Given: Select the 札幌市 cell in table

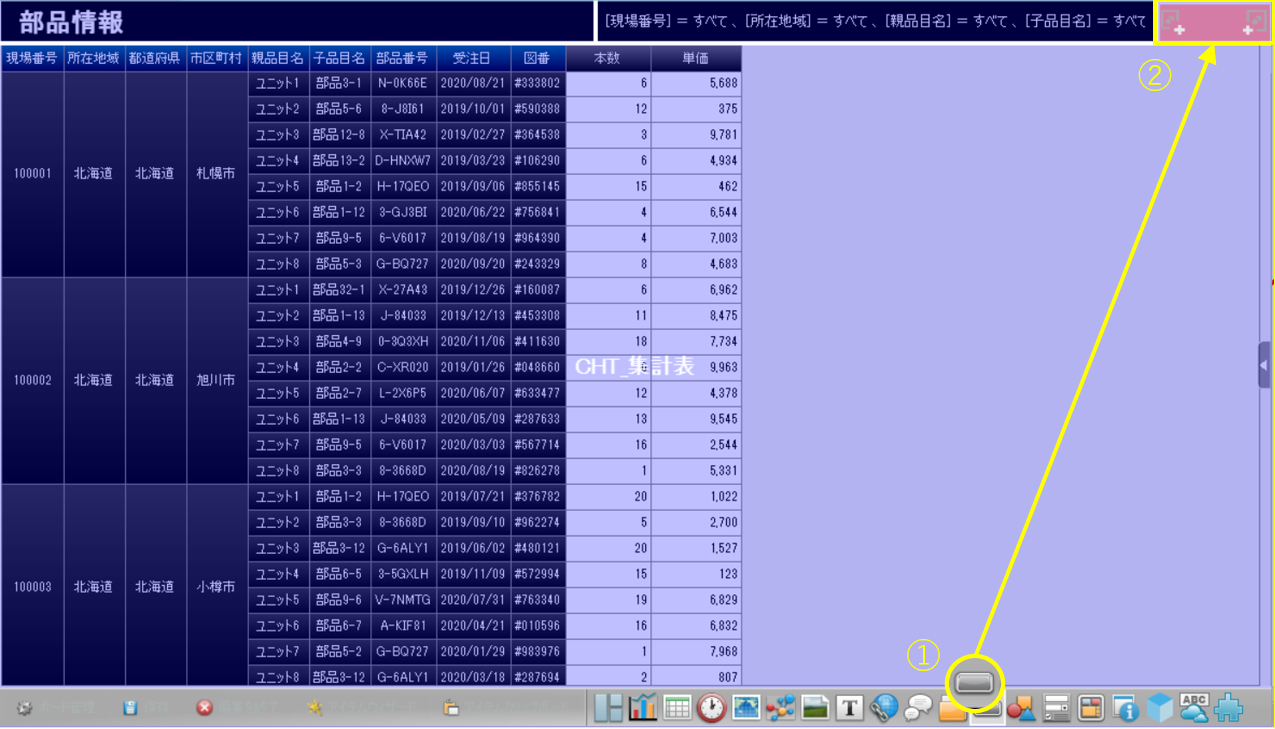Looking at the screenshot, I should [216, 173].
